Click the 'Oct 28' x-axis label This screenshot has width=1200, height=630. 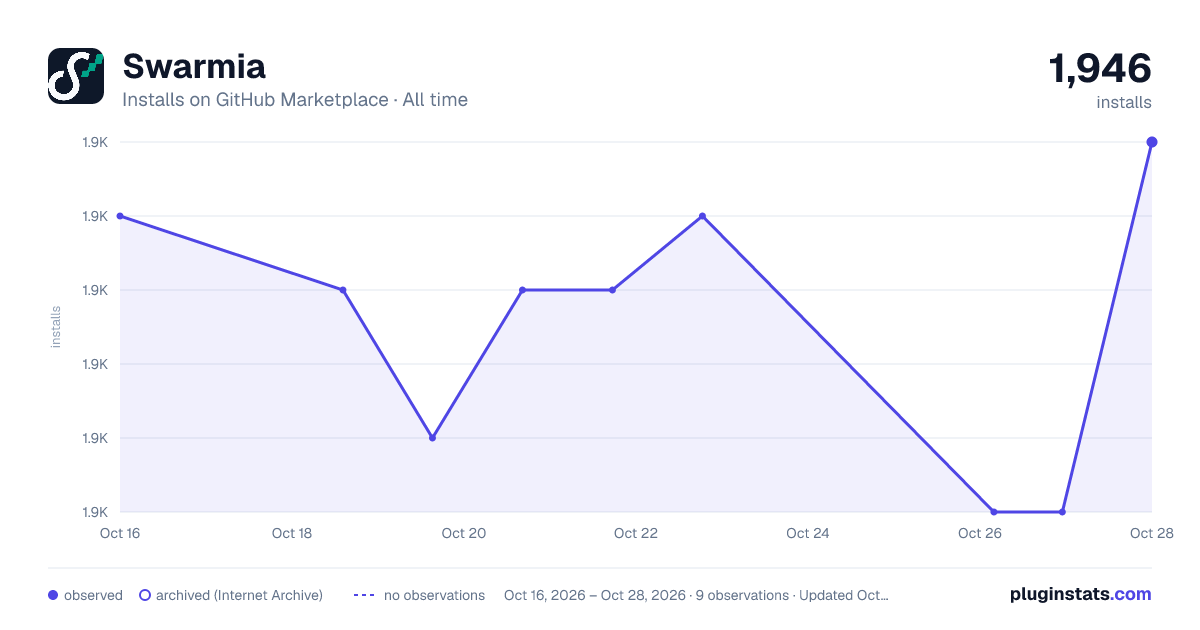click(x=1150, y=533)
